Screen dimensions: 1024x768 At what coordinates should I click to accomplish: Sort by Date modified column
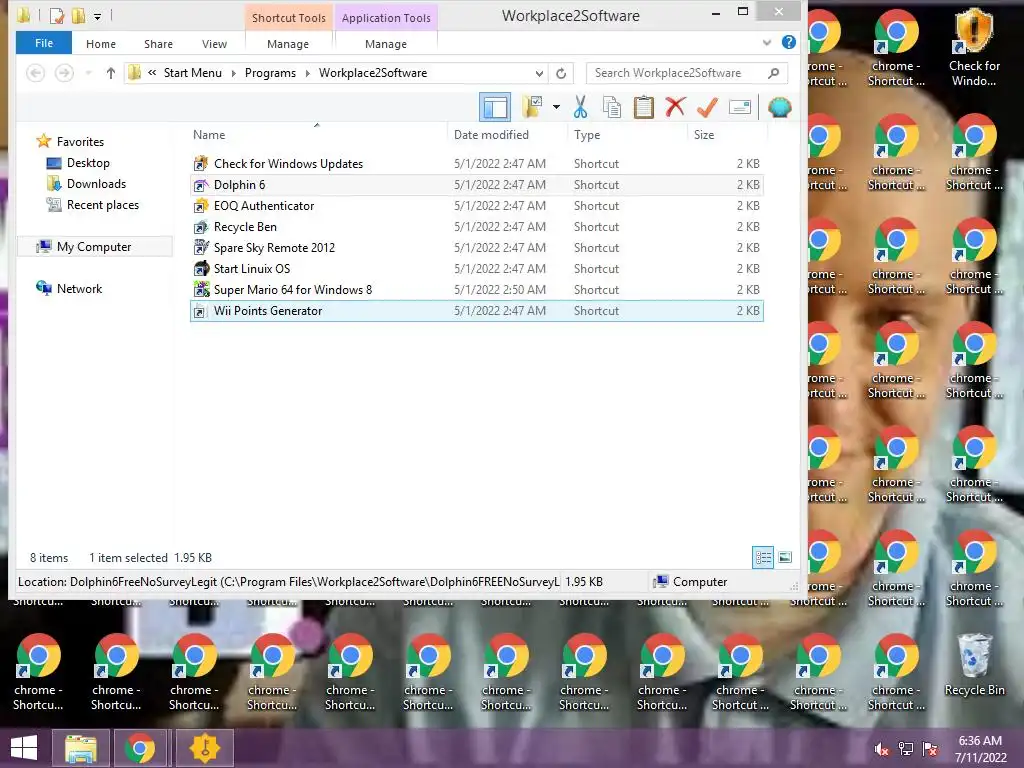[x=491, y=135]
